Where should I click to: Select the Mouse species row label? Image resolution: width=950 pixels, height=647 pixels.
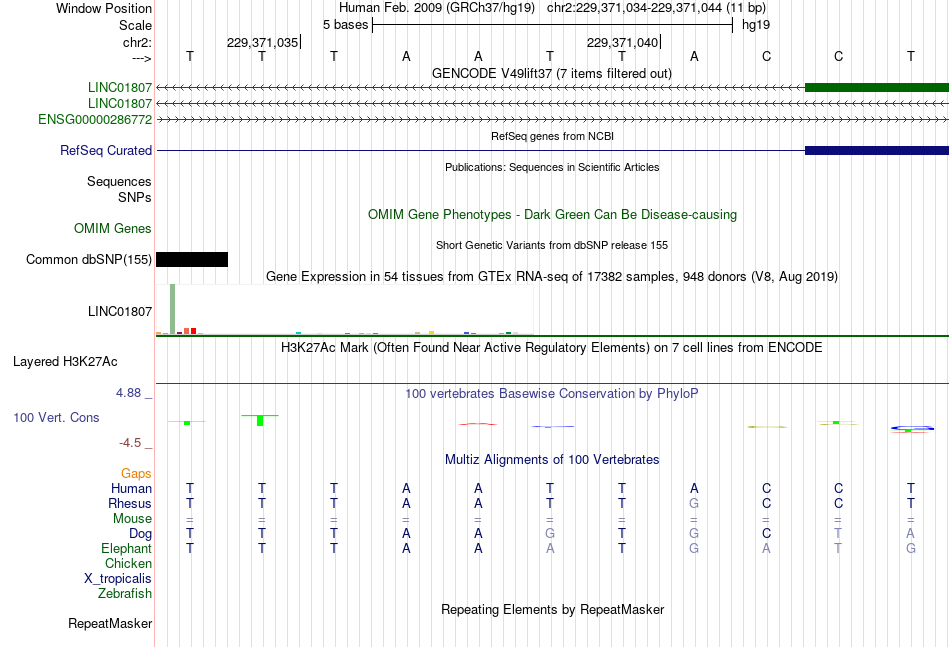pos(133,519)
